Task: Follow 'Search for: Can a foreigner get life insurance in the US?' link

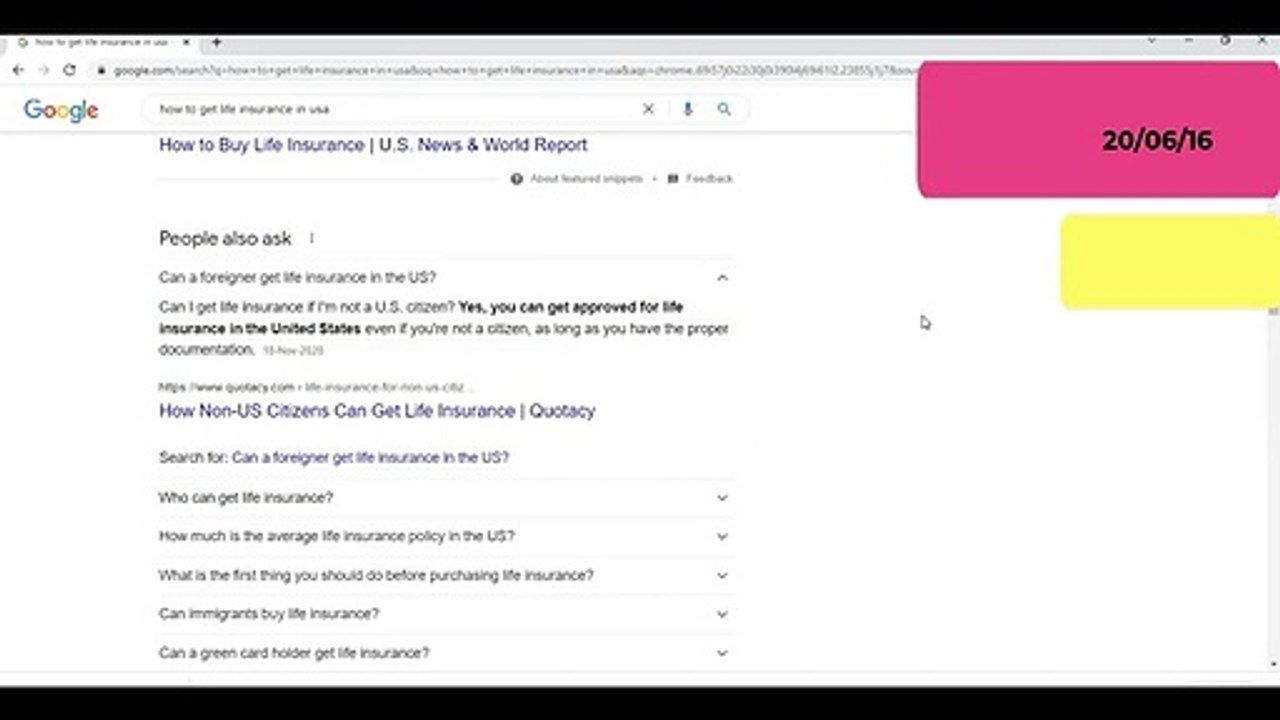Action: (370, 457)
